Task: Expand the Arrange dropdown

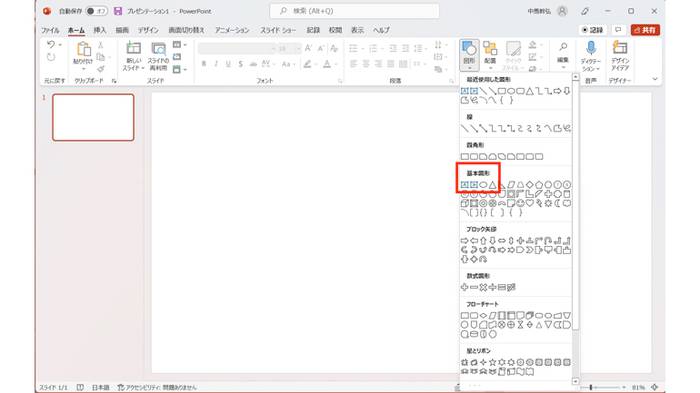Action: (490, 55)
